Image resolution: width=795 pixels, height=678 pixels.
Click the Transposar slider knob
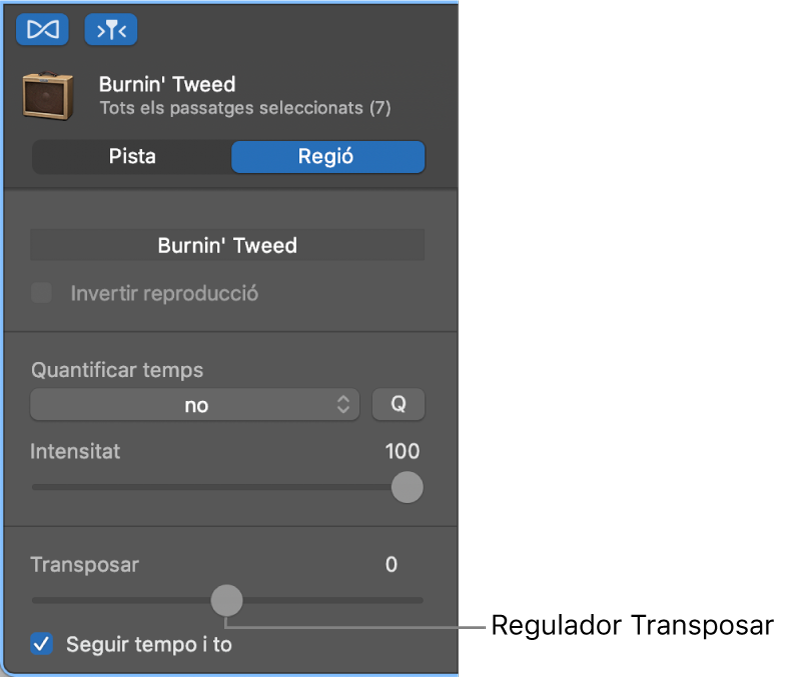[227, 600]
